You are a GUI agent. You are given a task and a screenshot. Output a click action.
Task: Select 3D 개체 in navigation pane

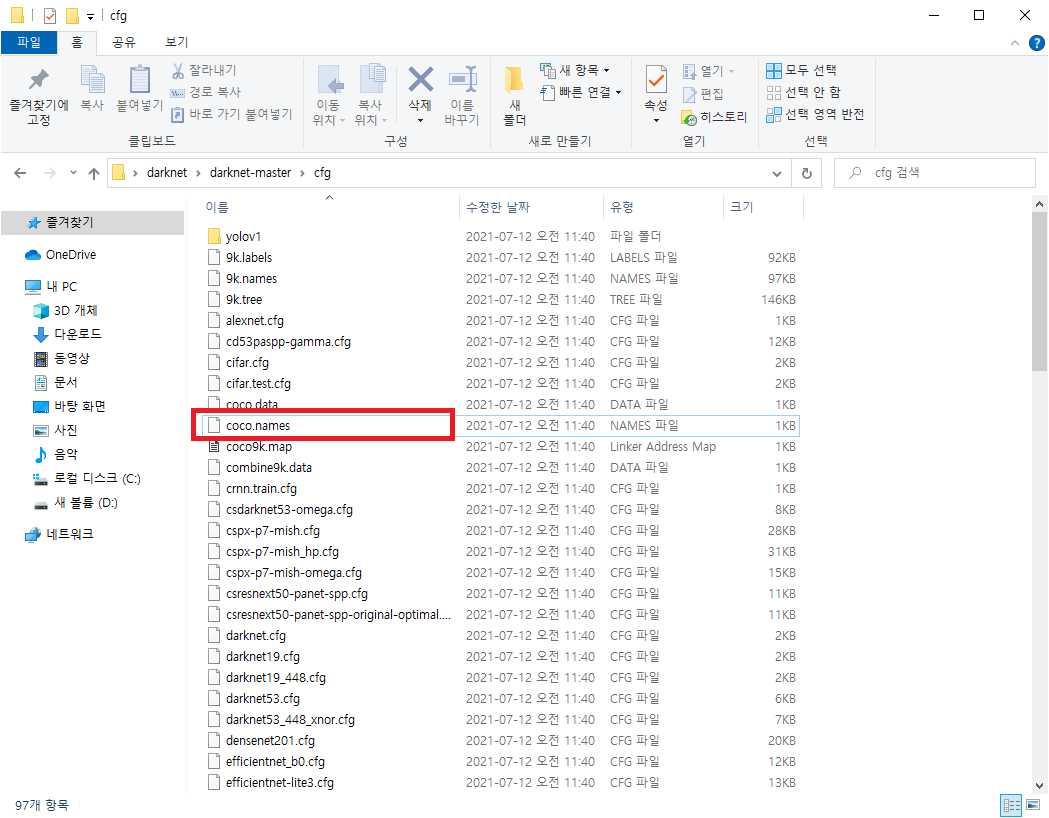click(66, 310)
